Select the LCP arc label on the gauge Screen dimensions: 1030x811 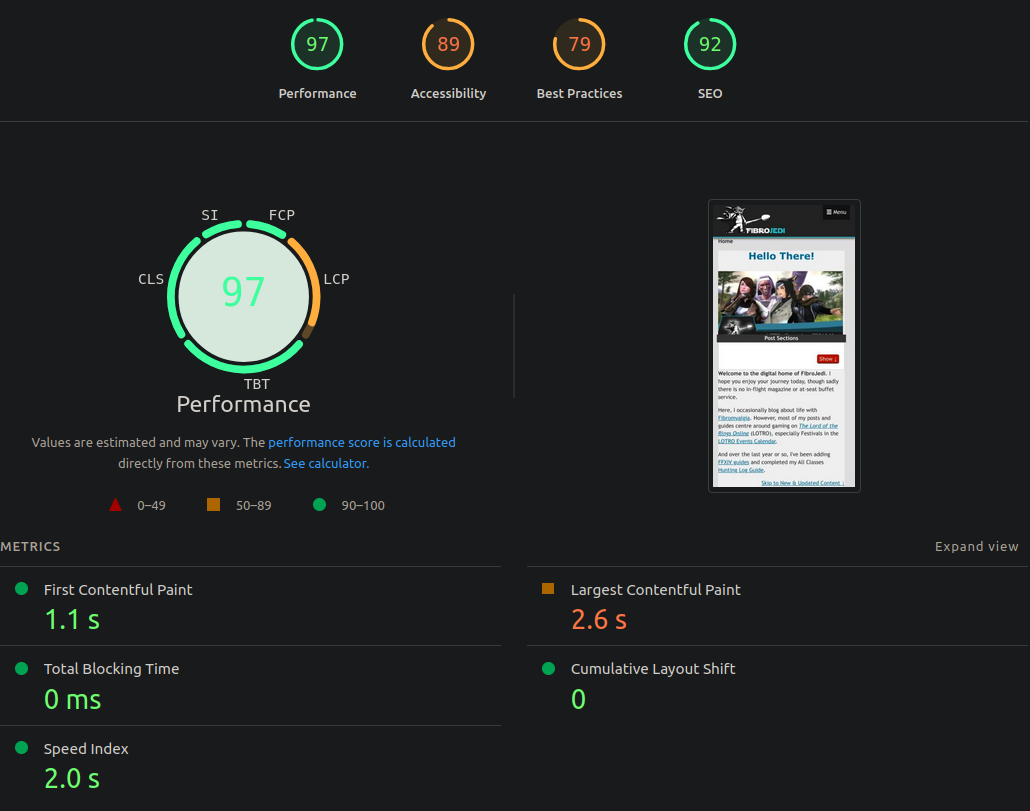click(x=336, y=279)
